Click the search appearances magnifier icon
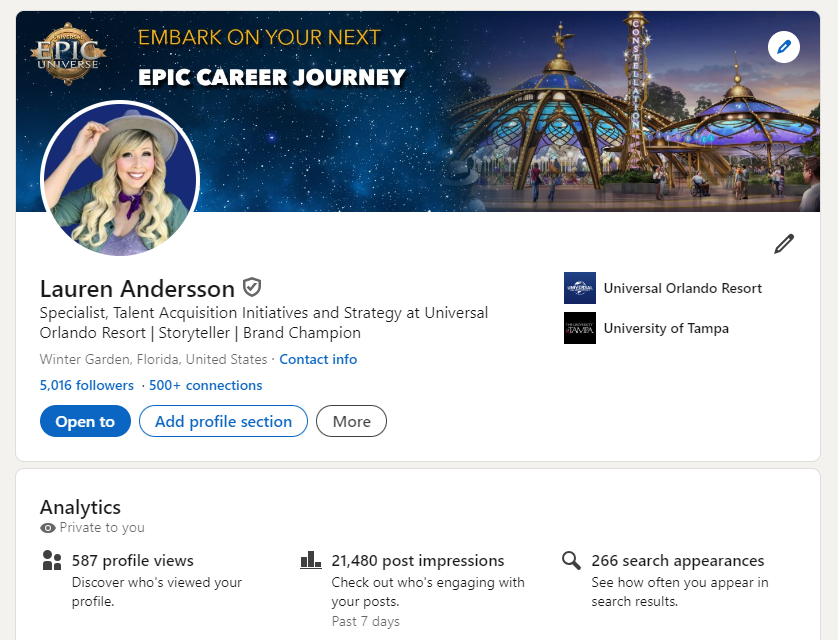The height and width of the screenshot is (640, 838). [571, 560]
